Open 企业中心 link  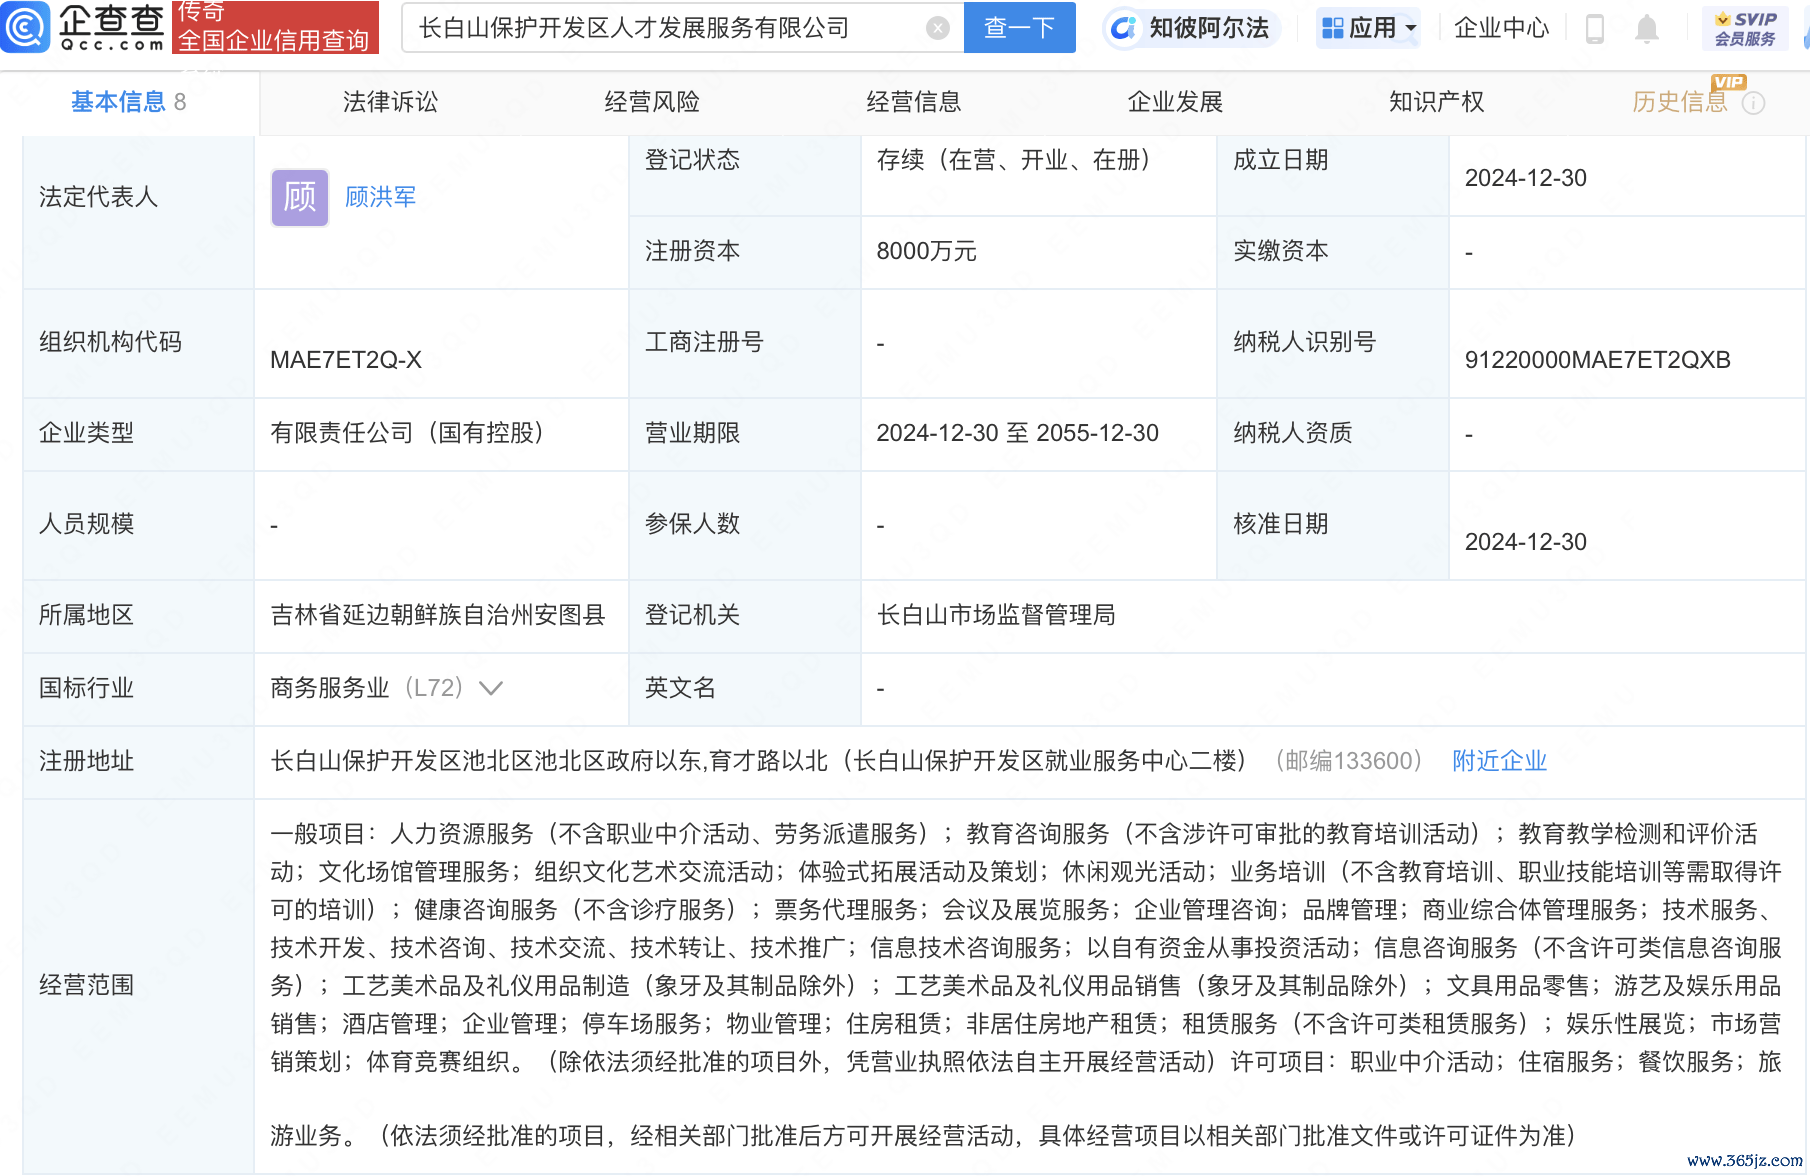[1501, 28]
